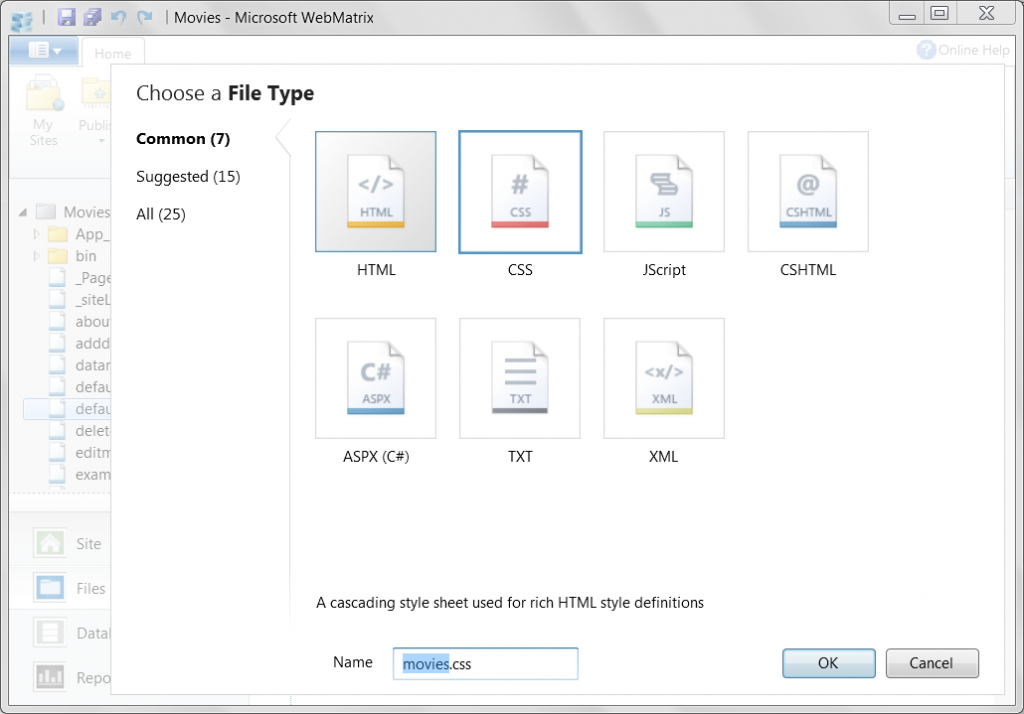Select the Suggested (15) category
Viewport: 1024px width, 714px height.
(x=188, y=176)
